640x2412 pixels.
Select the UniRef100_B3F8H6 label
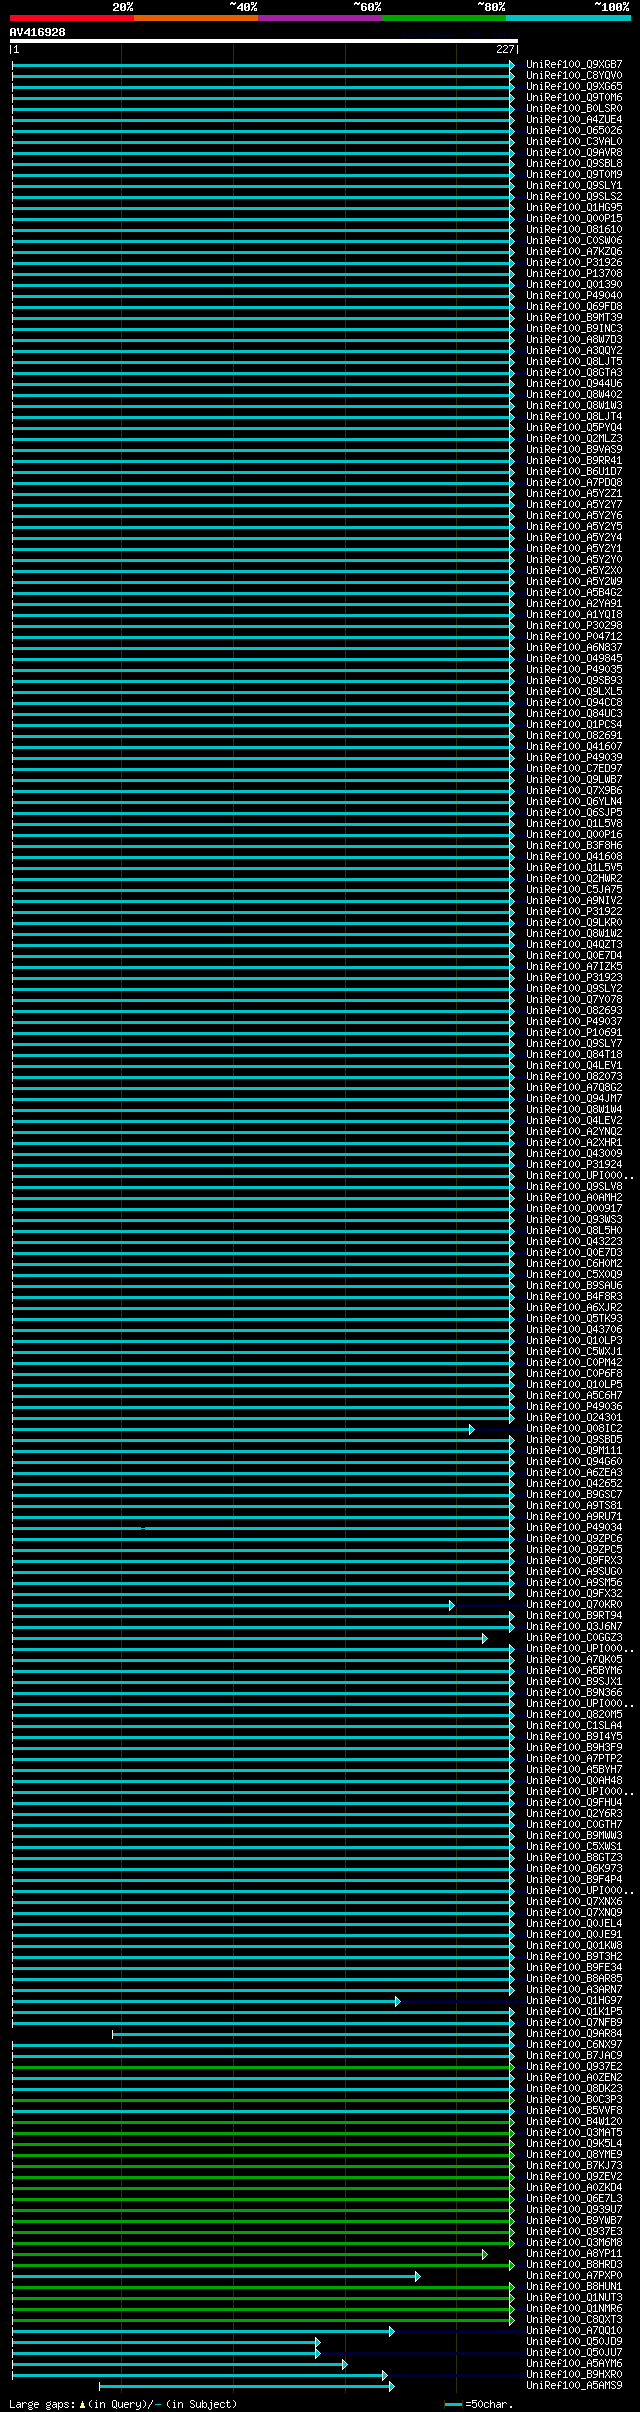(574, 846)
